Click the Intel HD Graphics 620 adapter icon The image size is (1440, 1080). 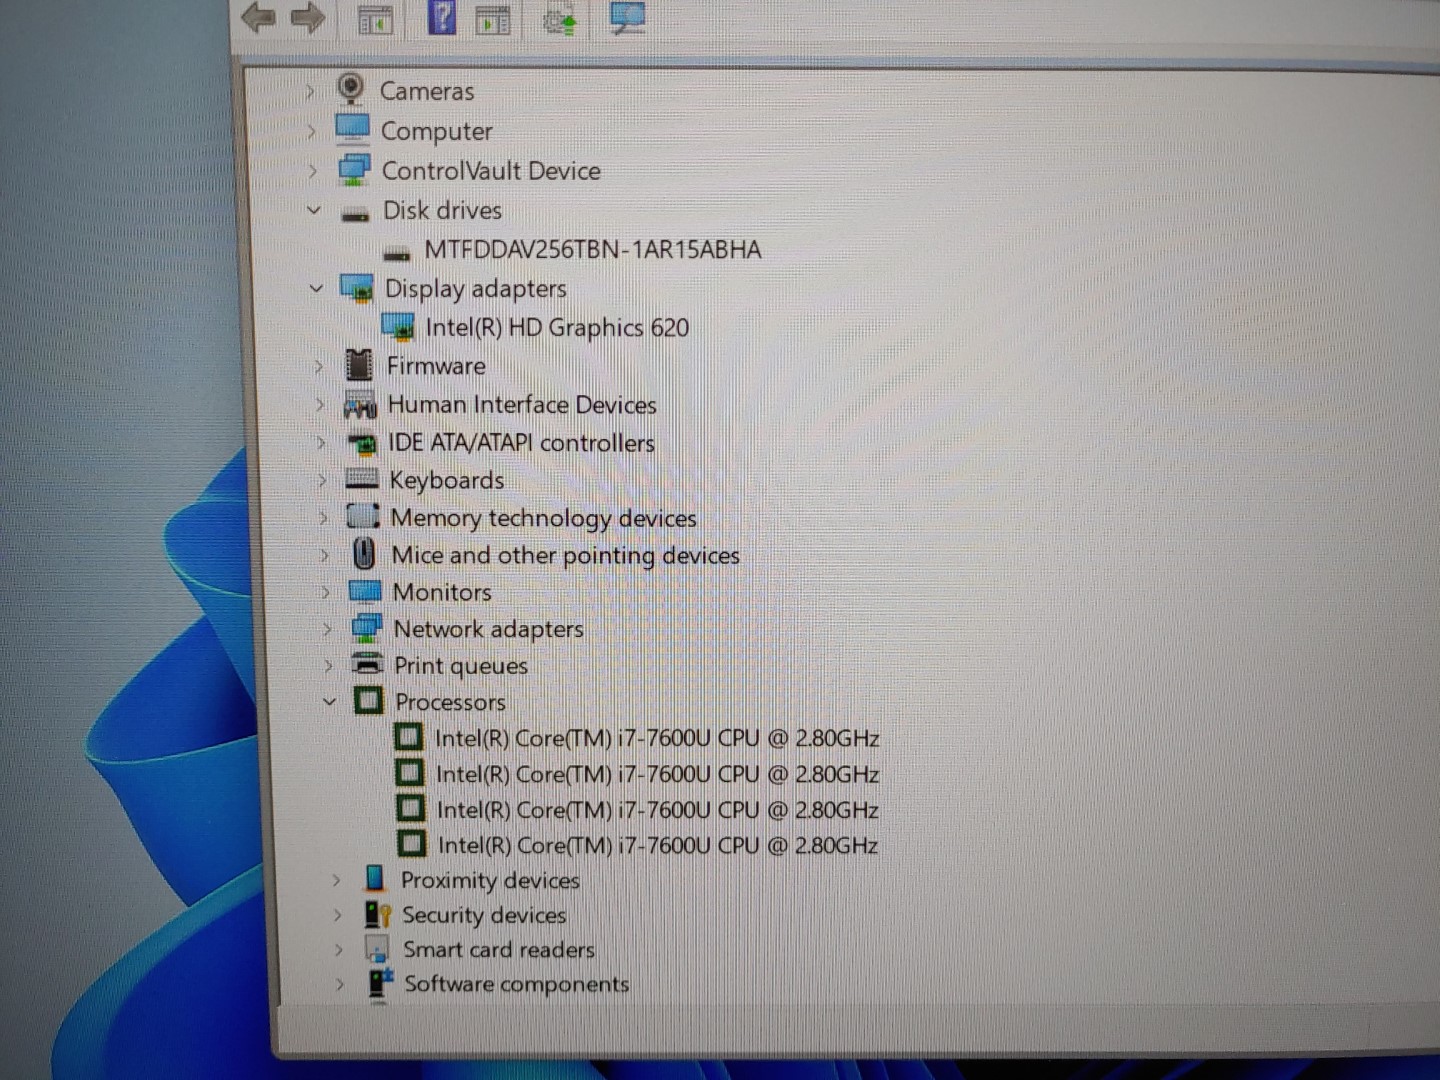398,326
